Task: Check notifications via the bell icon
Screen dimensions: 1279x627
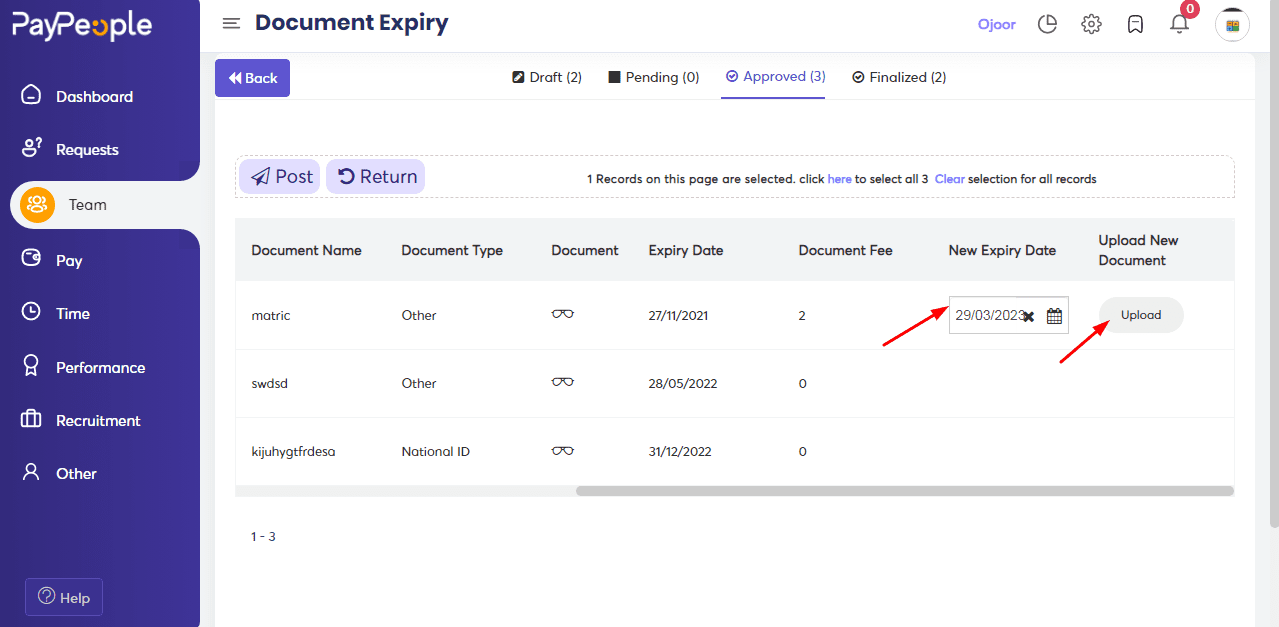Action: click(x=1179, y=24)
